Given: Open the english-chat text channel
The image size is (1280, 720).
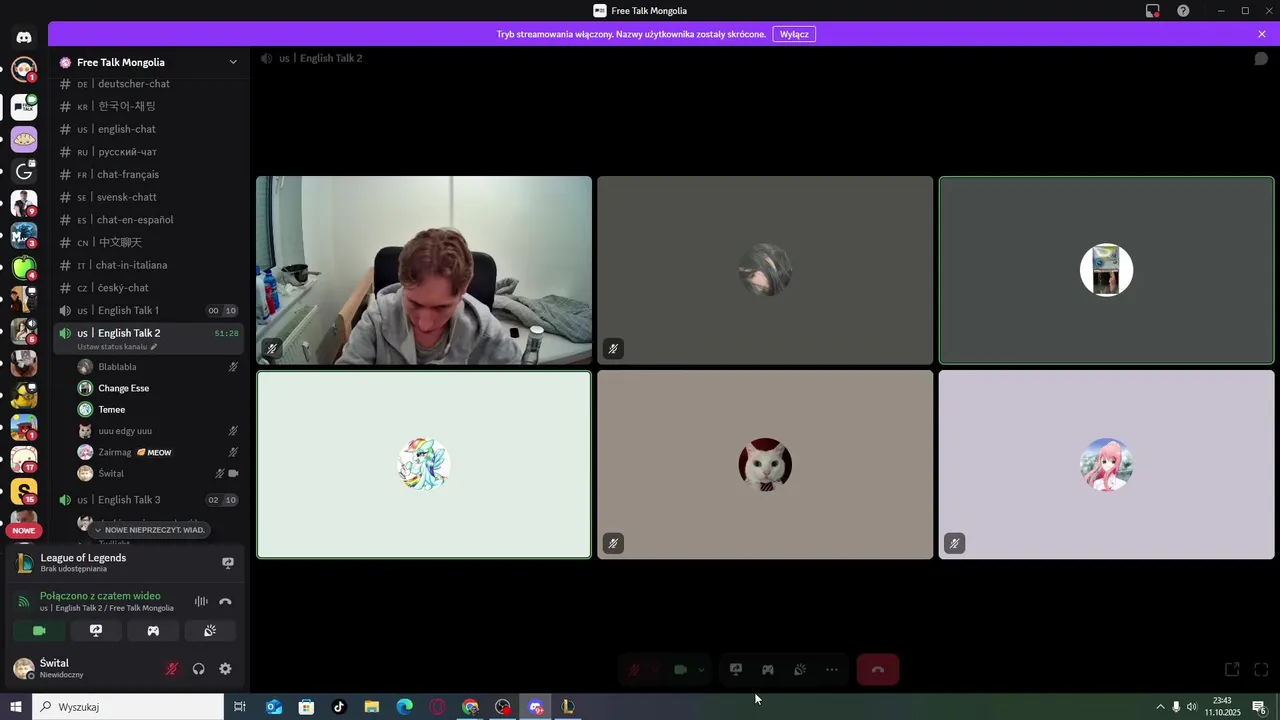Looking at the screenshot, I should pyautogui.click(x=150, y=129).
